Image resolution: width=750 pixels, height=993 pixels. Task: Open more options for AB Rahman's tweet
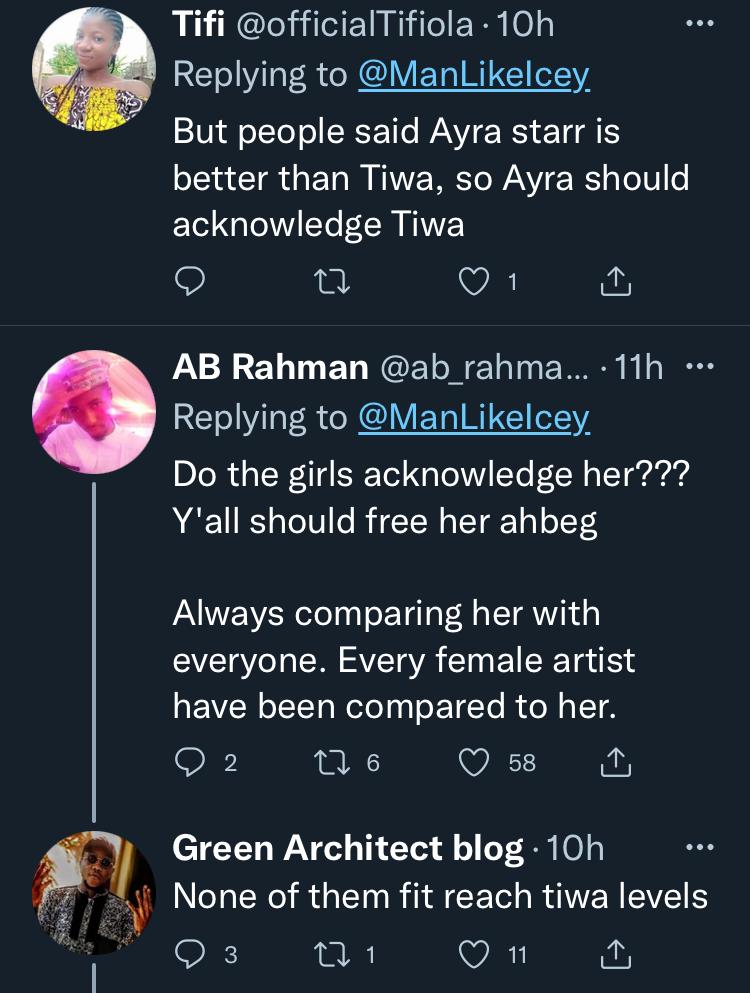698,367
